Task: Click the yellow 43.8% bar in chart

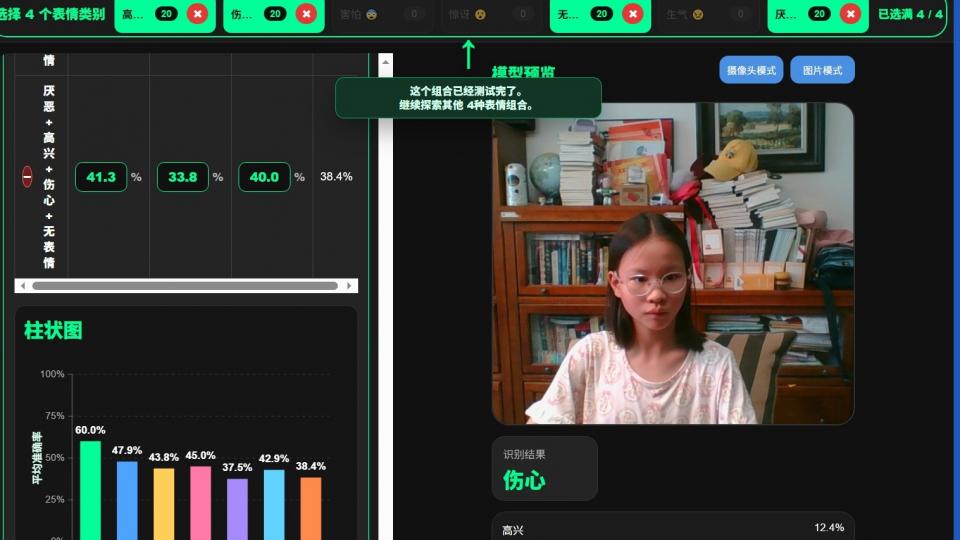Action: click(163, 504)
